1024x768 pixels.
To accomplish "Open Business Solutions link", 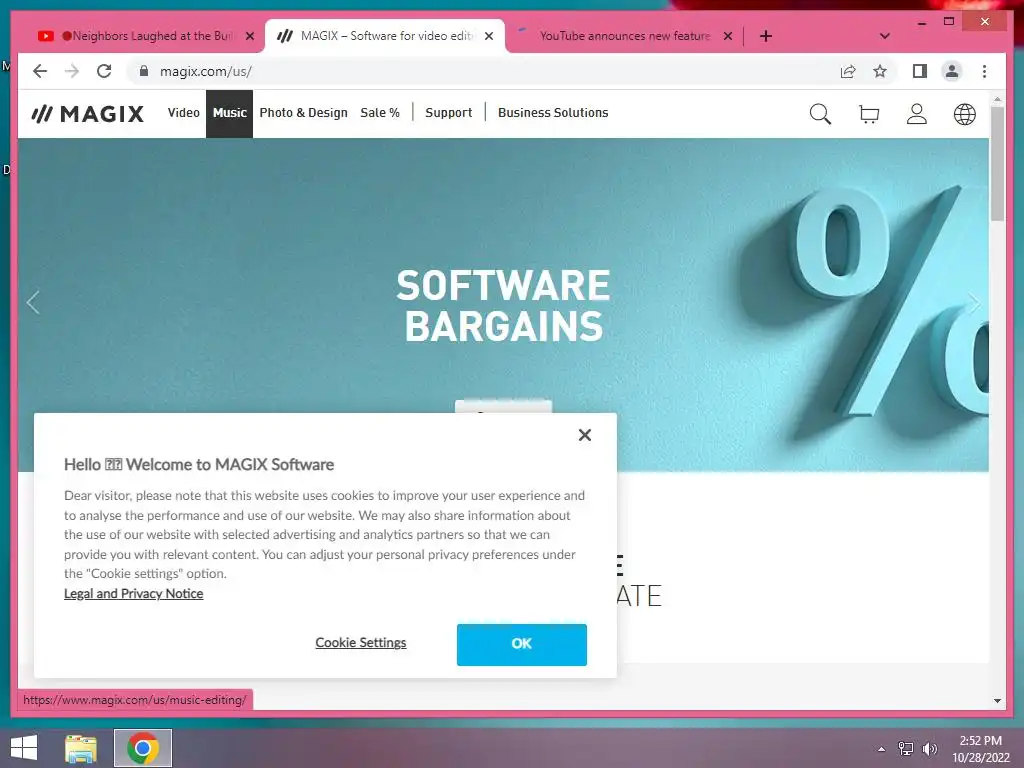I will click(552, 113).
